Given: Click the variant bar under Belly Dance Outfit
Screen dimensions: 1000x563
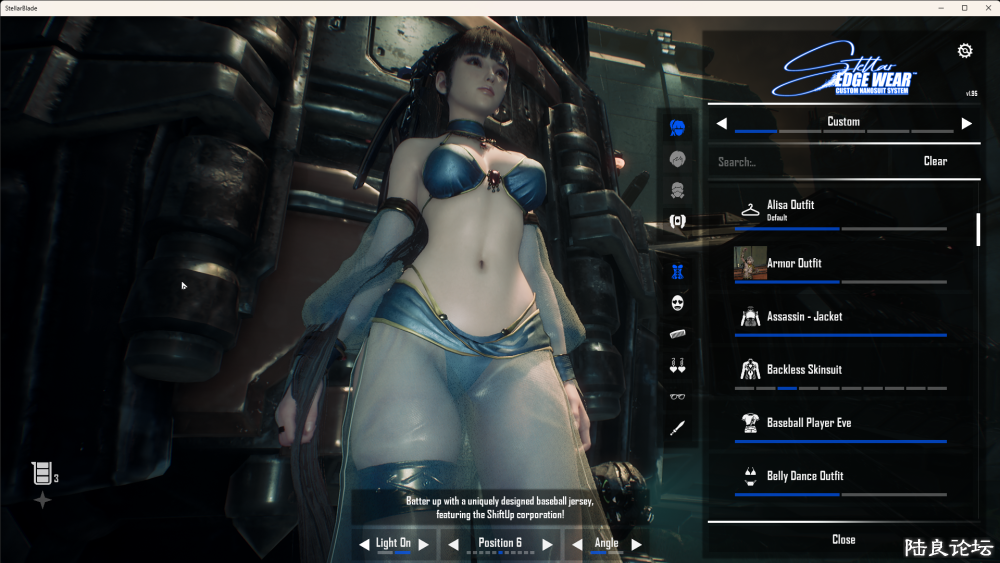Looking at the screenshot, I should [841, 494].
